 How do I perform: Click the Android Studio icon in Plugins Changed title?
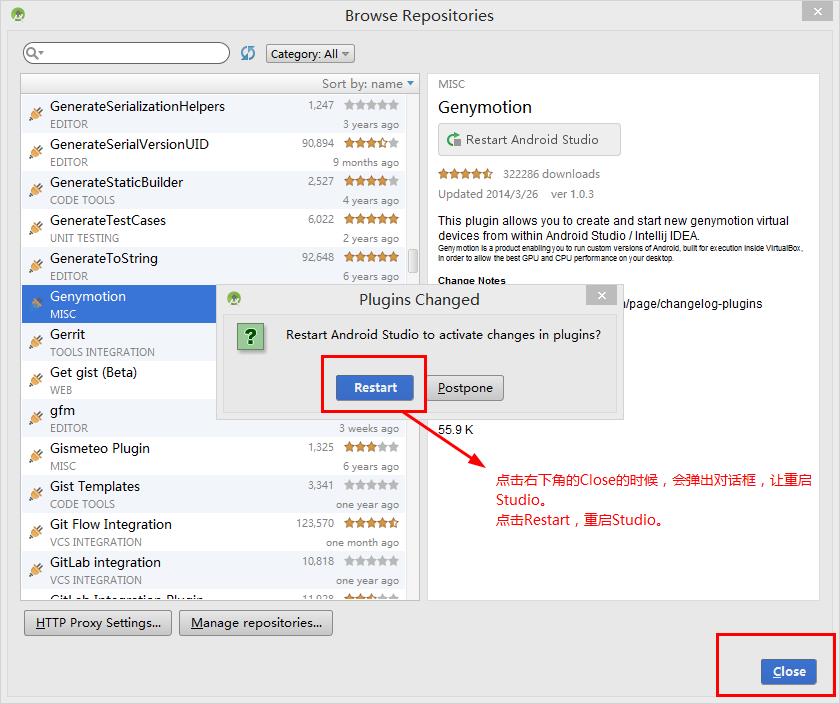coord(234,298)
